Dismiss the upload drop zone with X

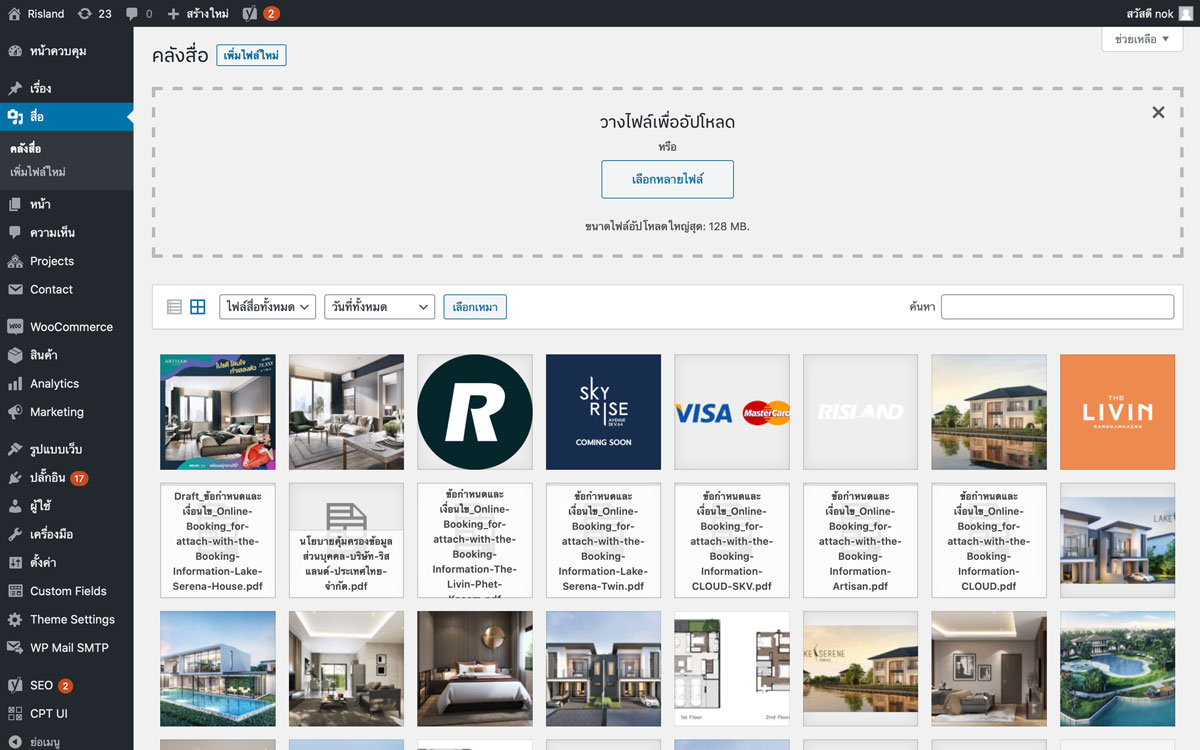(x=1158, y=112)
